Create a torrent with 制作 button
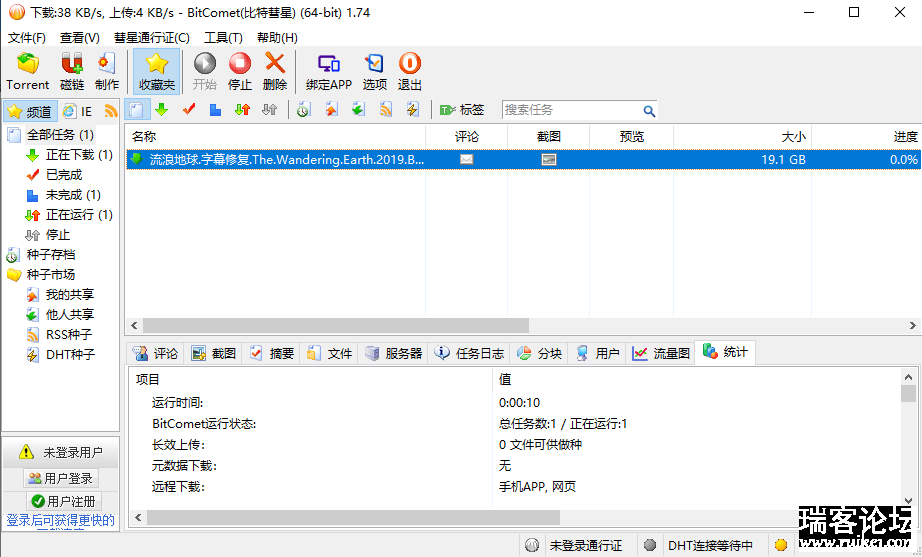 pyautogui.click(x=106, y=71)
